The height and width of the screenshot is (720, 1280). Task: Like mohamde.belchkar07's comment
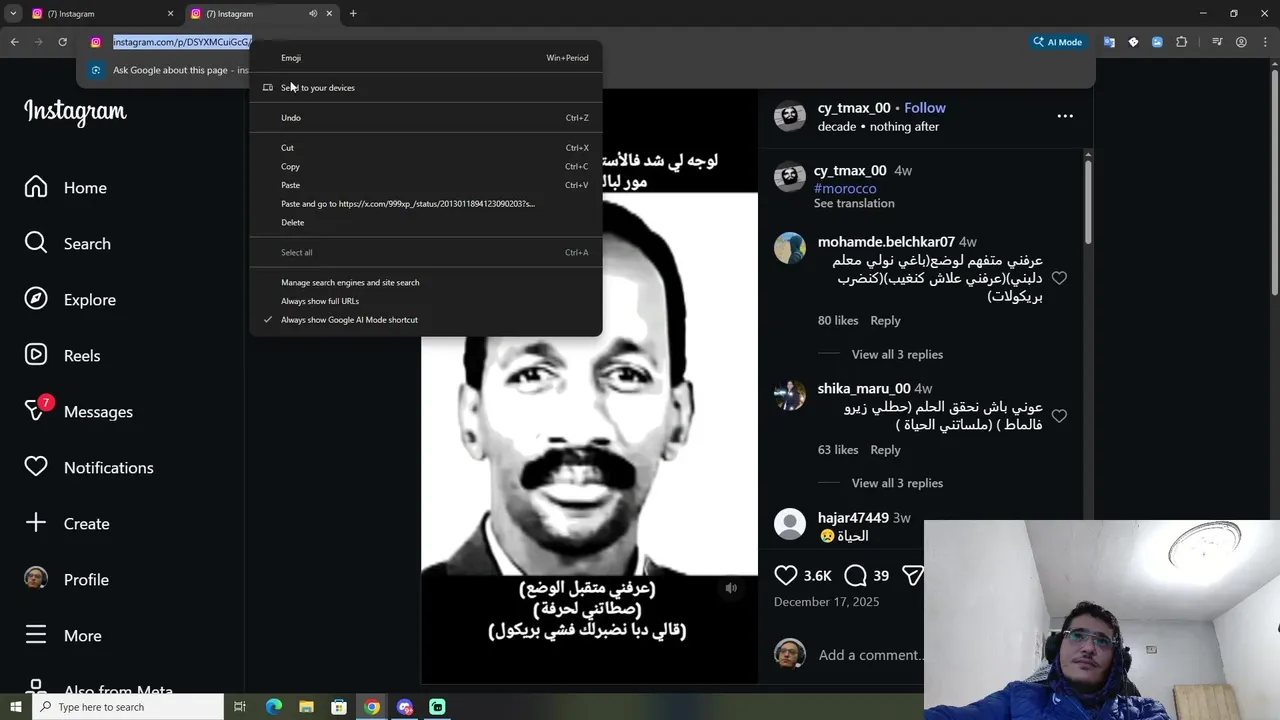[x=1059, y=278]
